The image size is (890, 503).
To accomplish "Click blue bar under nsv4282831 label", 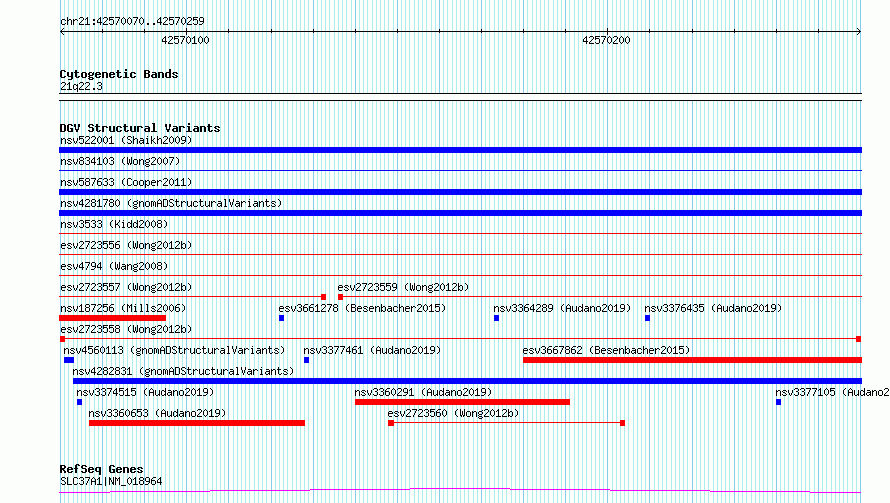I will (467, 381).
